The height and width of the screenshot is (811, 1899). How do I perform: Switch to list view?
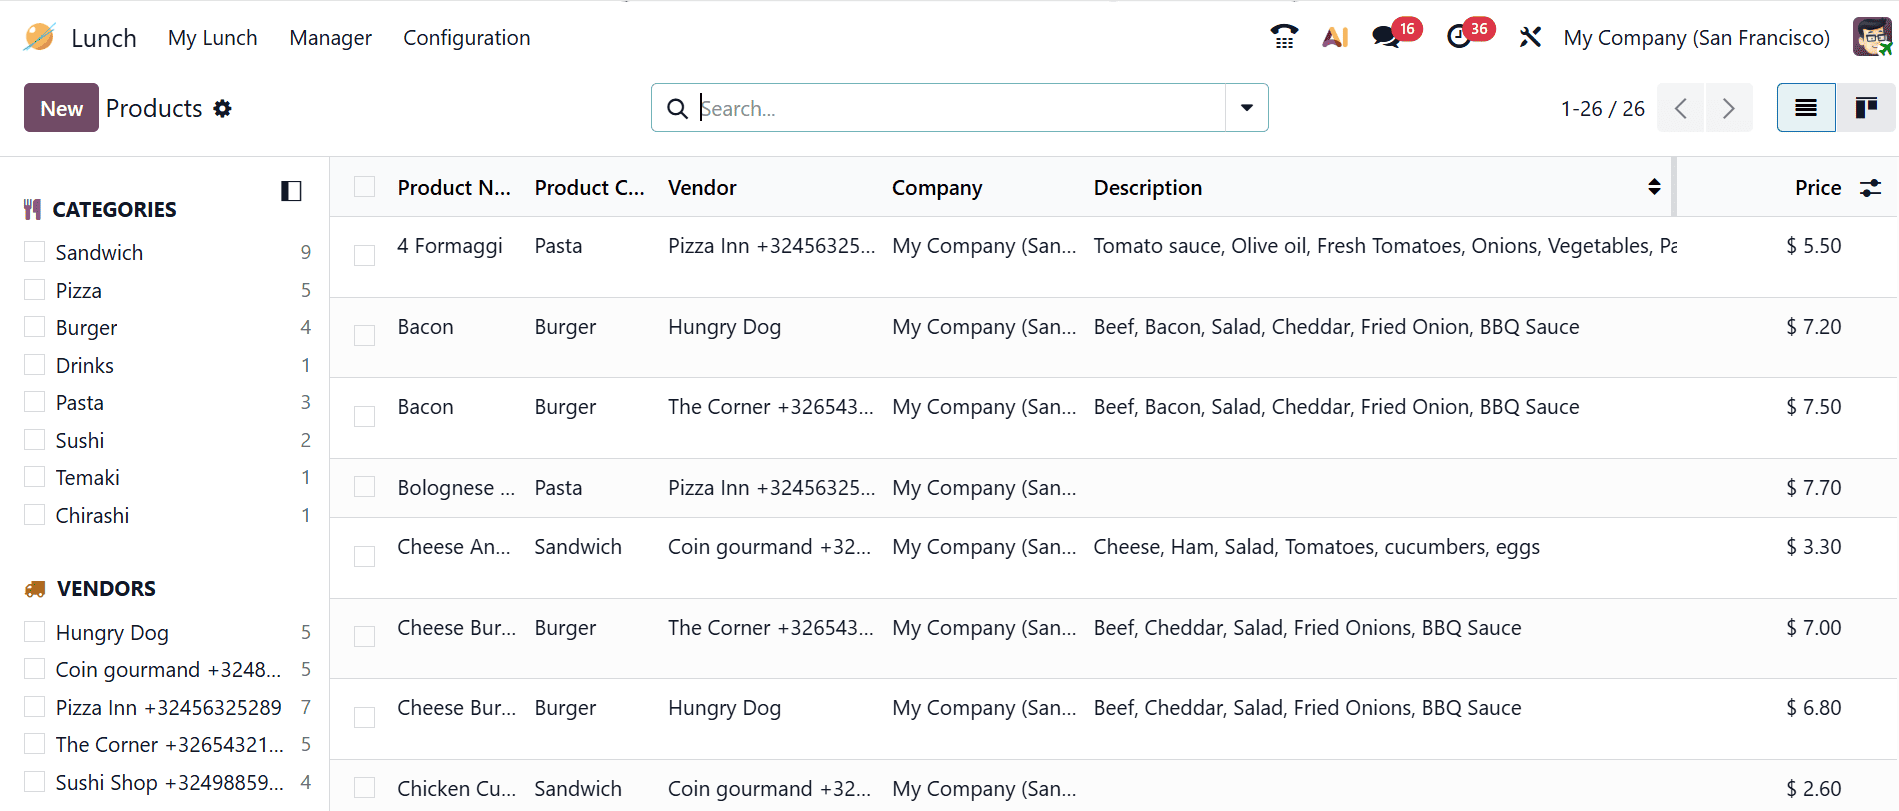1806,108
